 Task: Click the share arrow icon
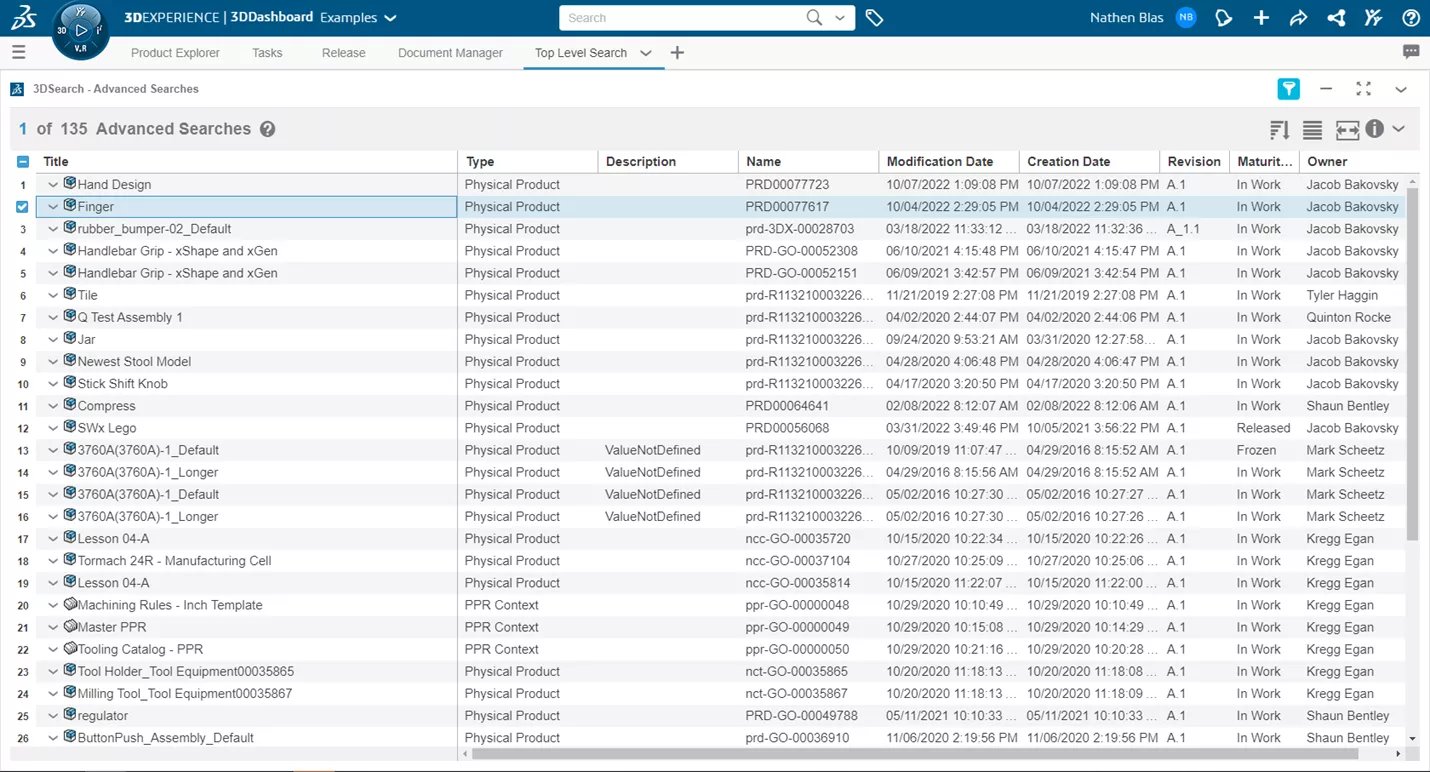pyautogui.click(x=1298, y=18)
